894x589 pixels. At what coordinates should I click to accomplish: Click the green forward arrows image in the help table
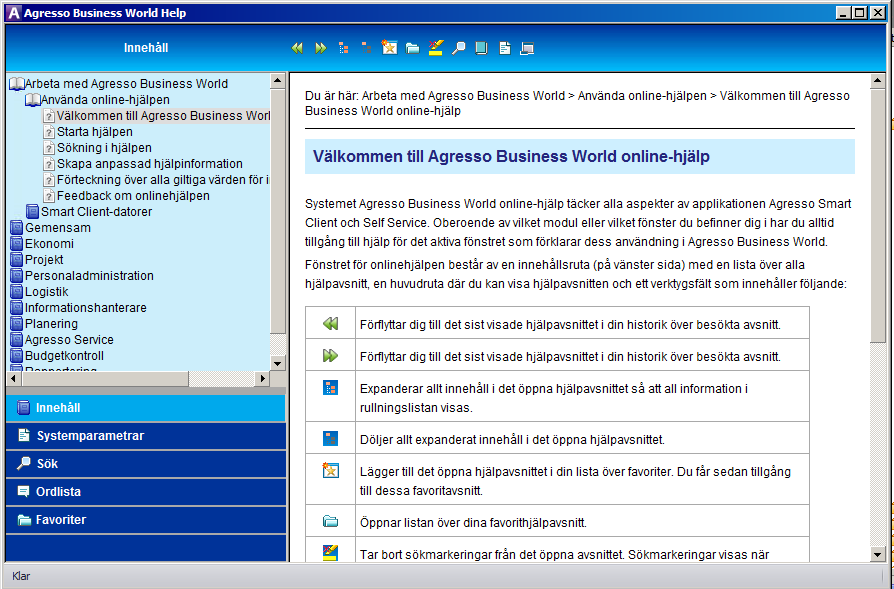(331, 356)
